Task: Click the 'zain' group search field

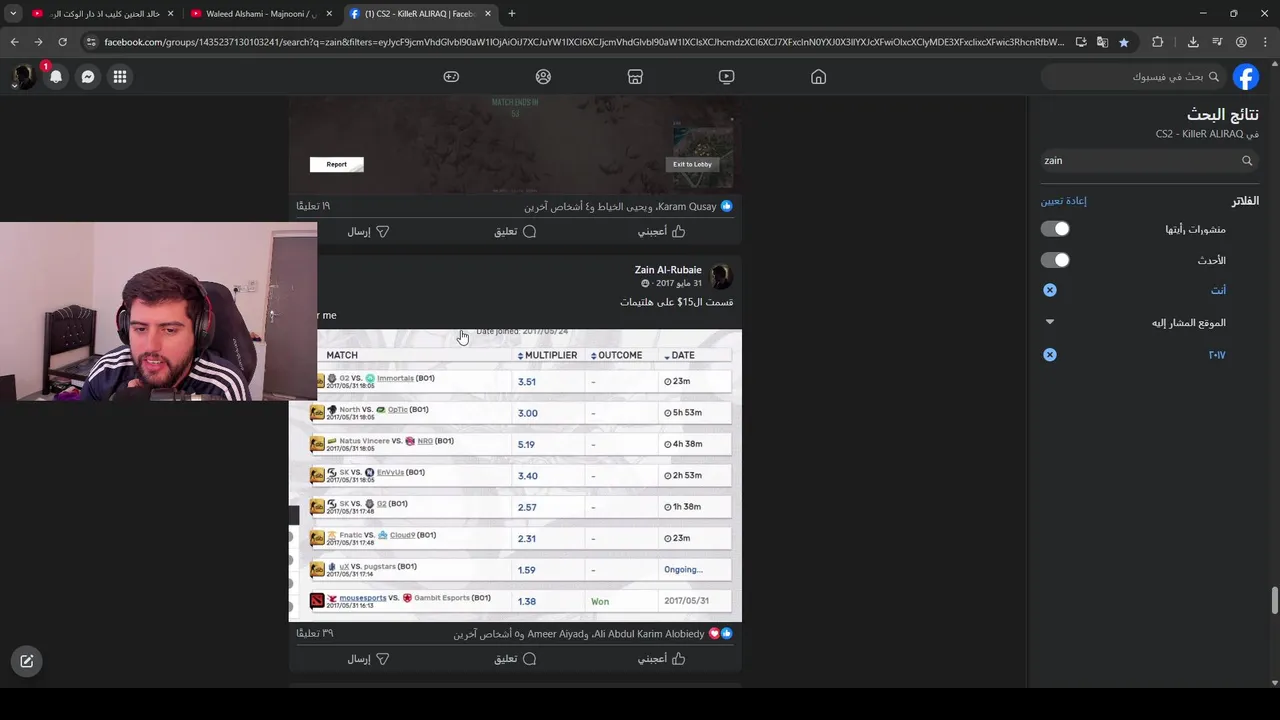Action: pyautogui.click(x=1148, y=160)
